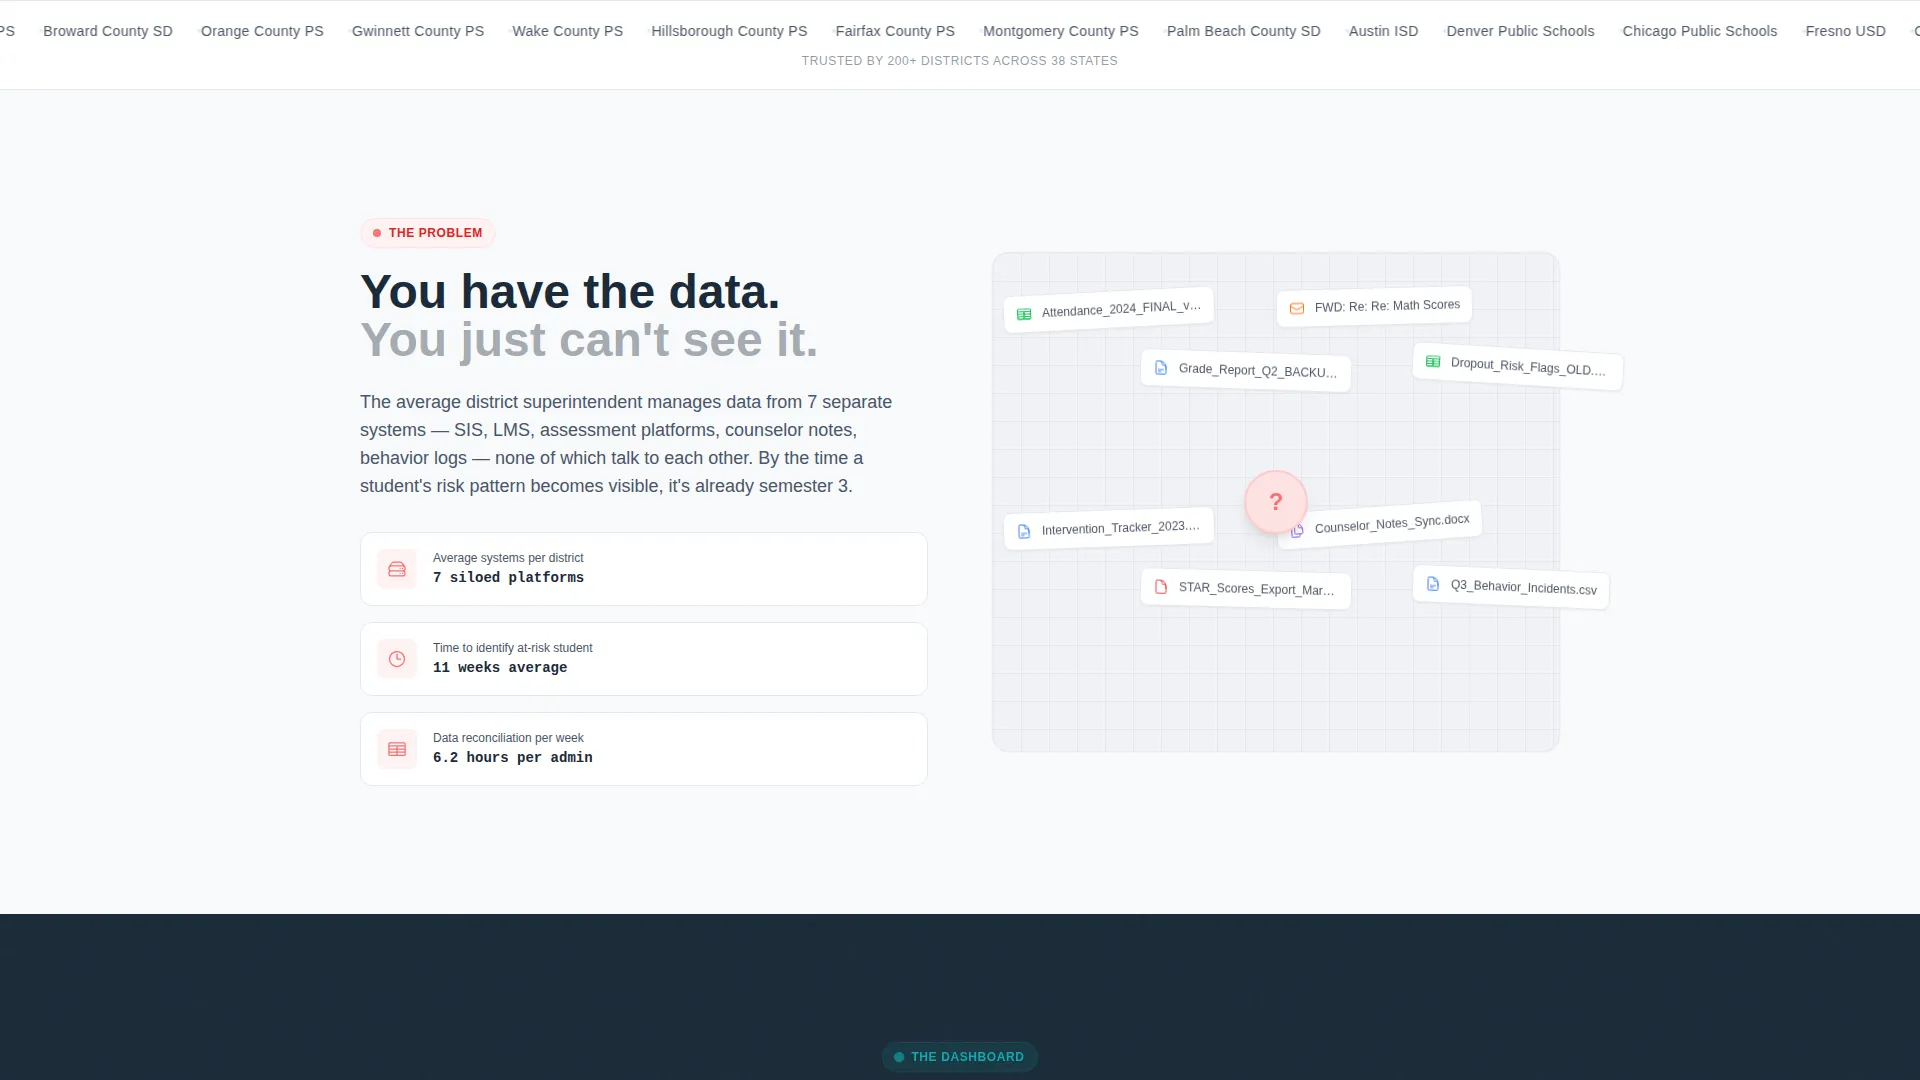The image size is (1920, 1080).
Task: Select the Attendance_2024_FINAL_v file name
Action: [x=1121, y=309]
